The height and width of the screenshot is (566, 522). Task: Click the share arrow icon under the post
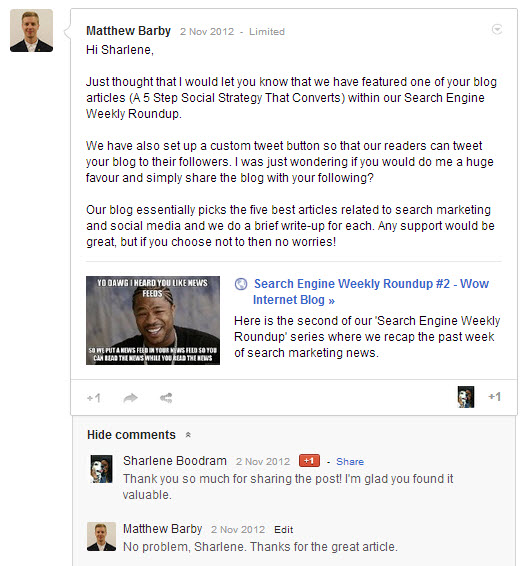click(x=130, y=398)
